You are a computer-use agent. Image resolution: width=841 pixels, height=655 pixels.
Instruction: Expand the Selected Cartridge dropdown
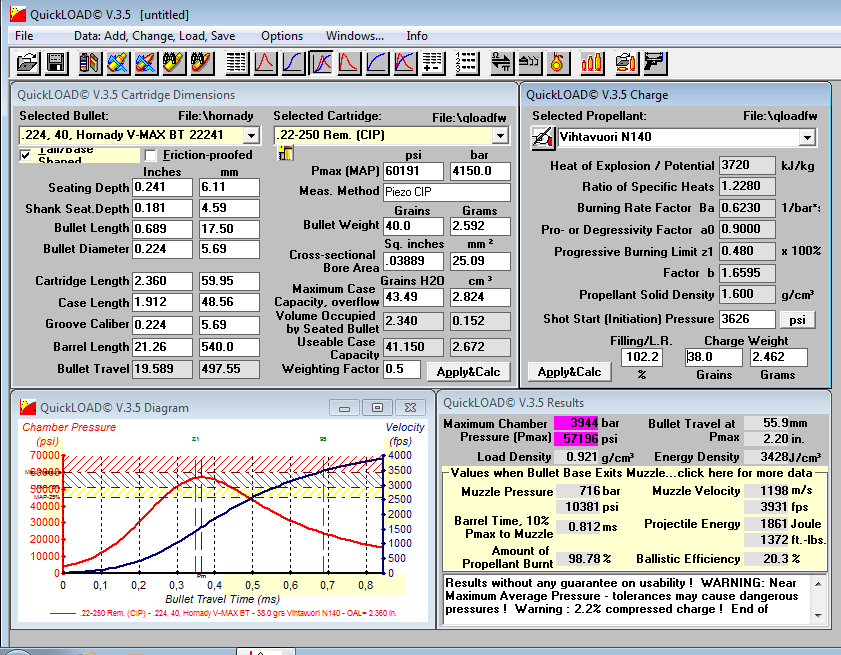[500, 135]
